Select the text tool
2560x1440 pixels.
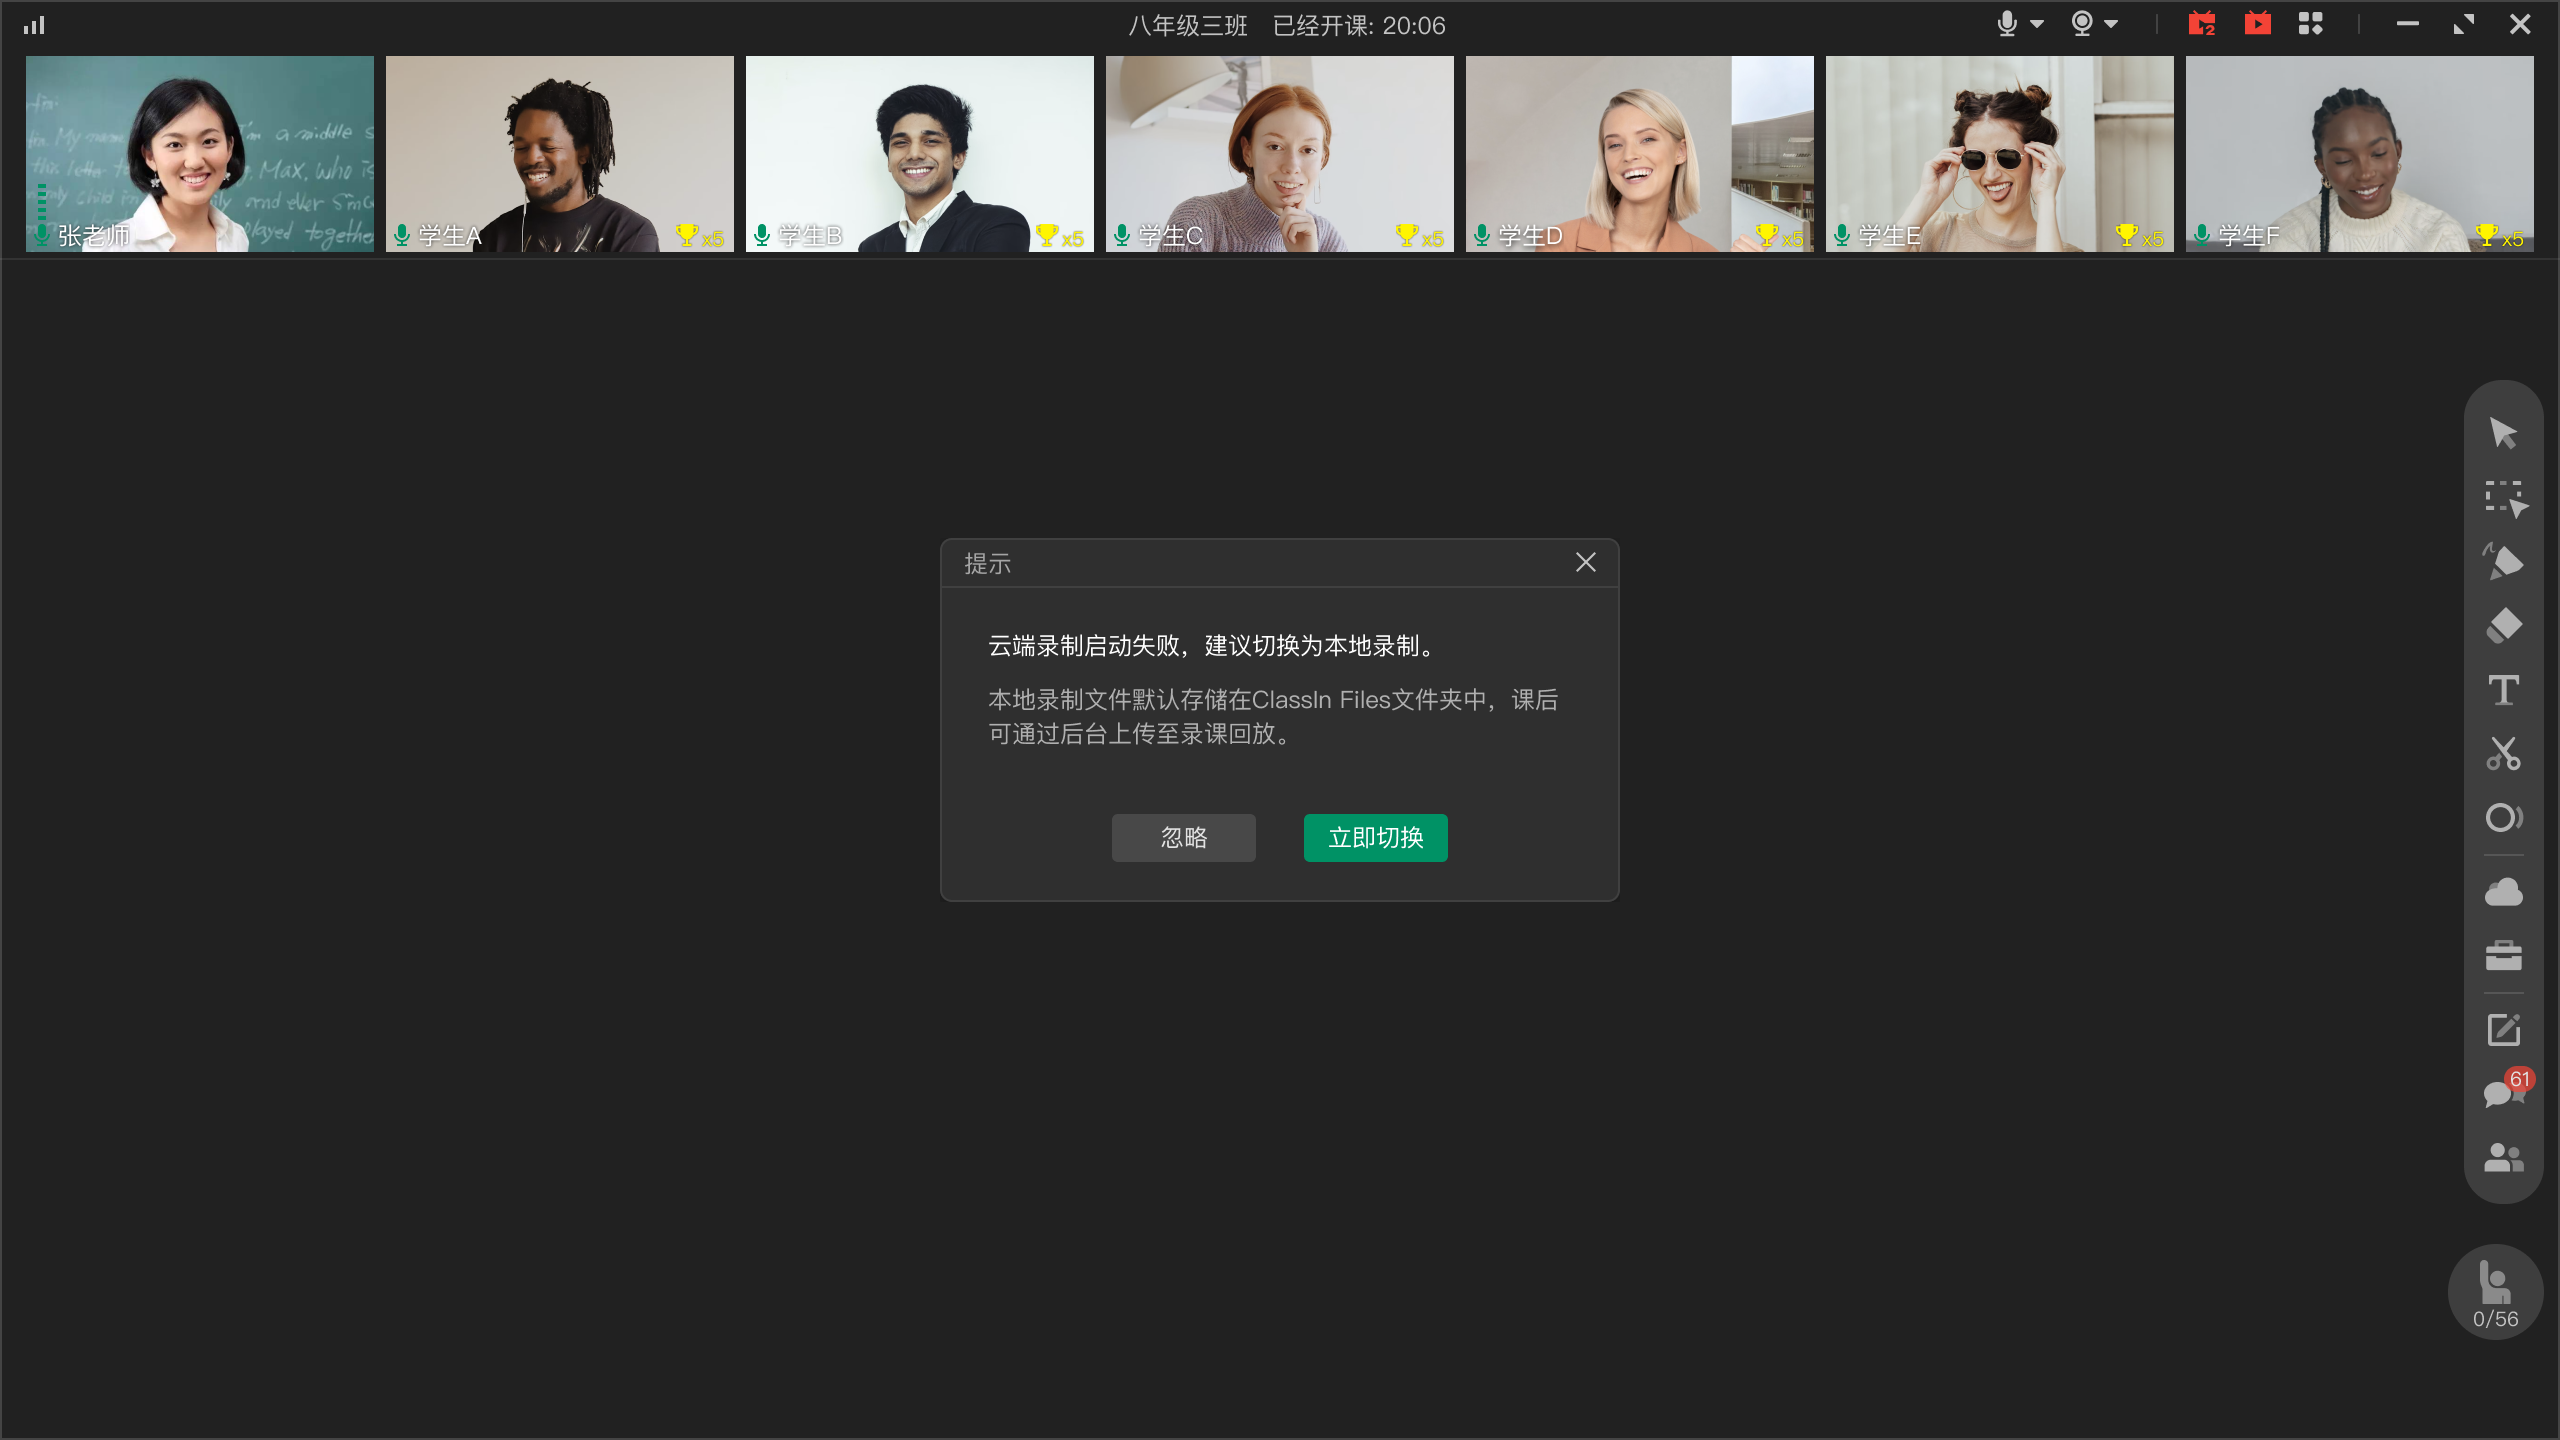click(2503, 690)
